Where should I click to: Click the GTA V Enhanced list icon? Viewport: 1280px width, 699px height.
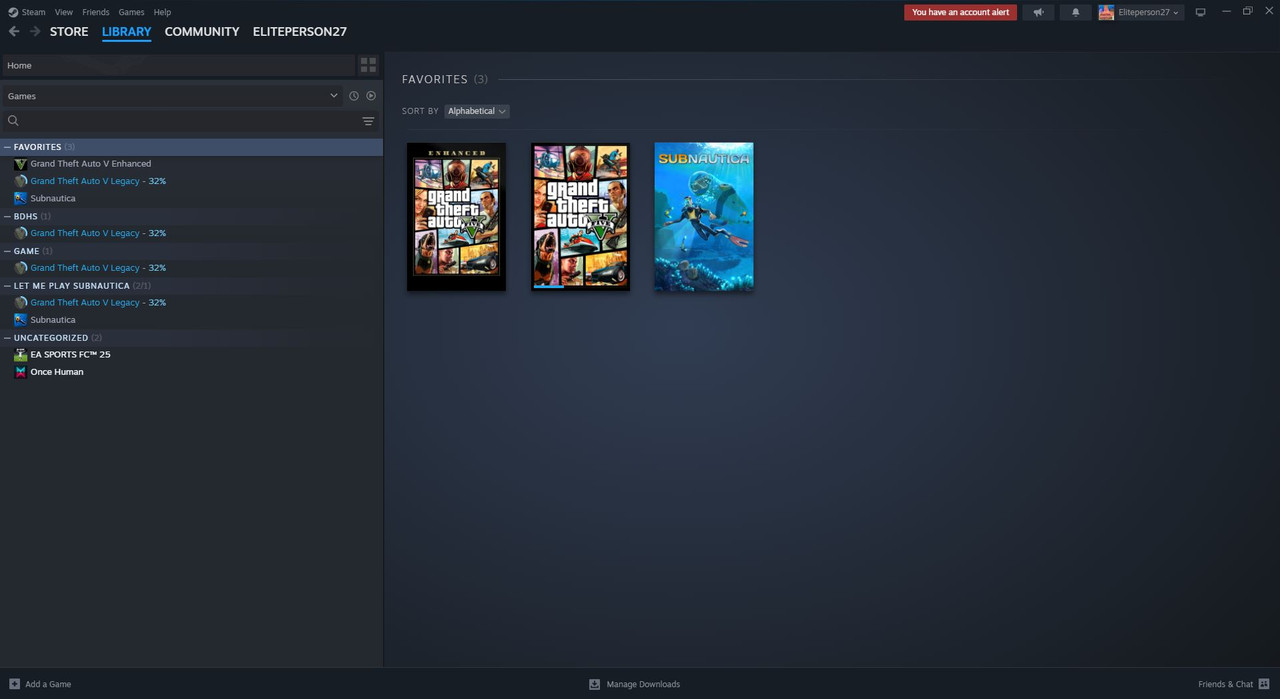click(x=20, y=164)
